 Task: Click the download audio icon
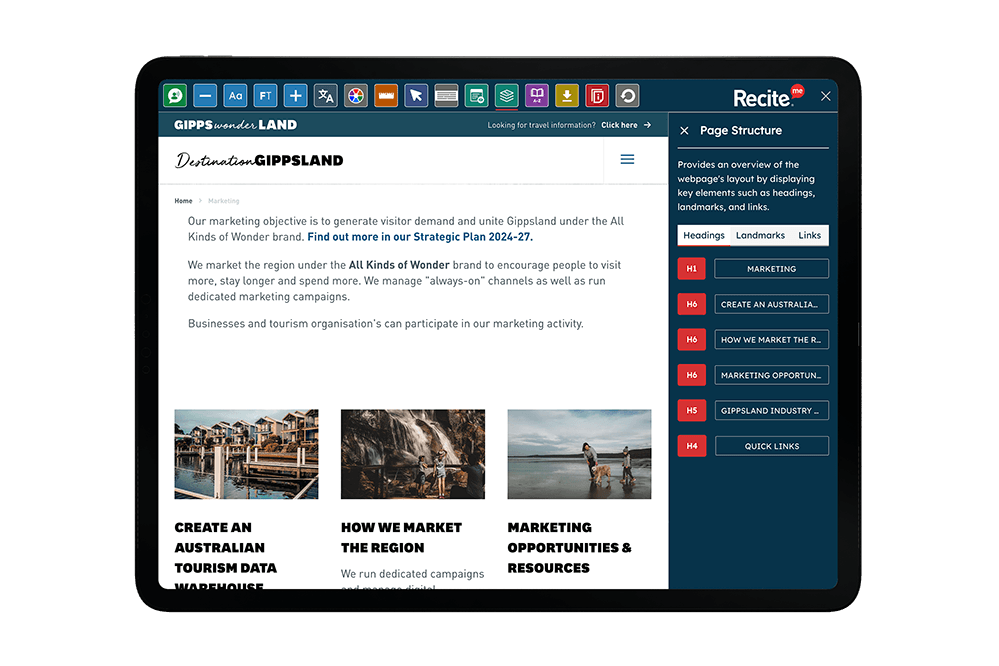point(567,95)
